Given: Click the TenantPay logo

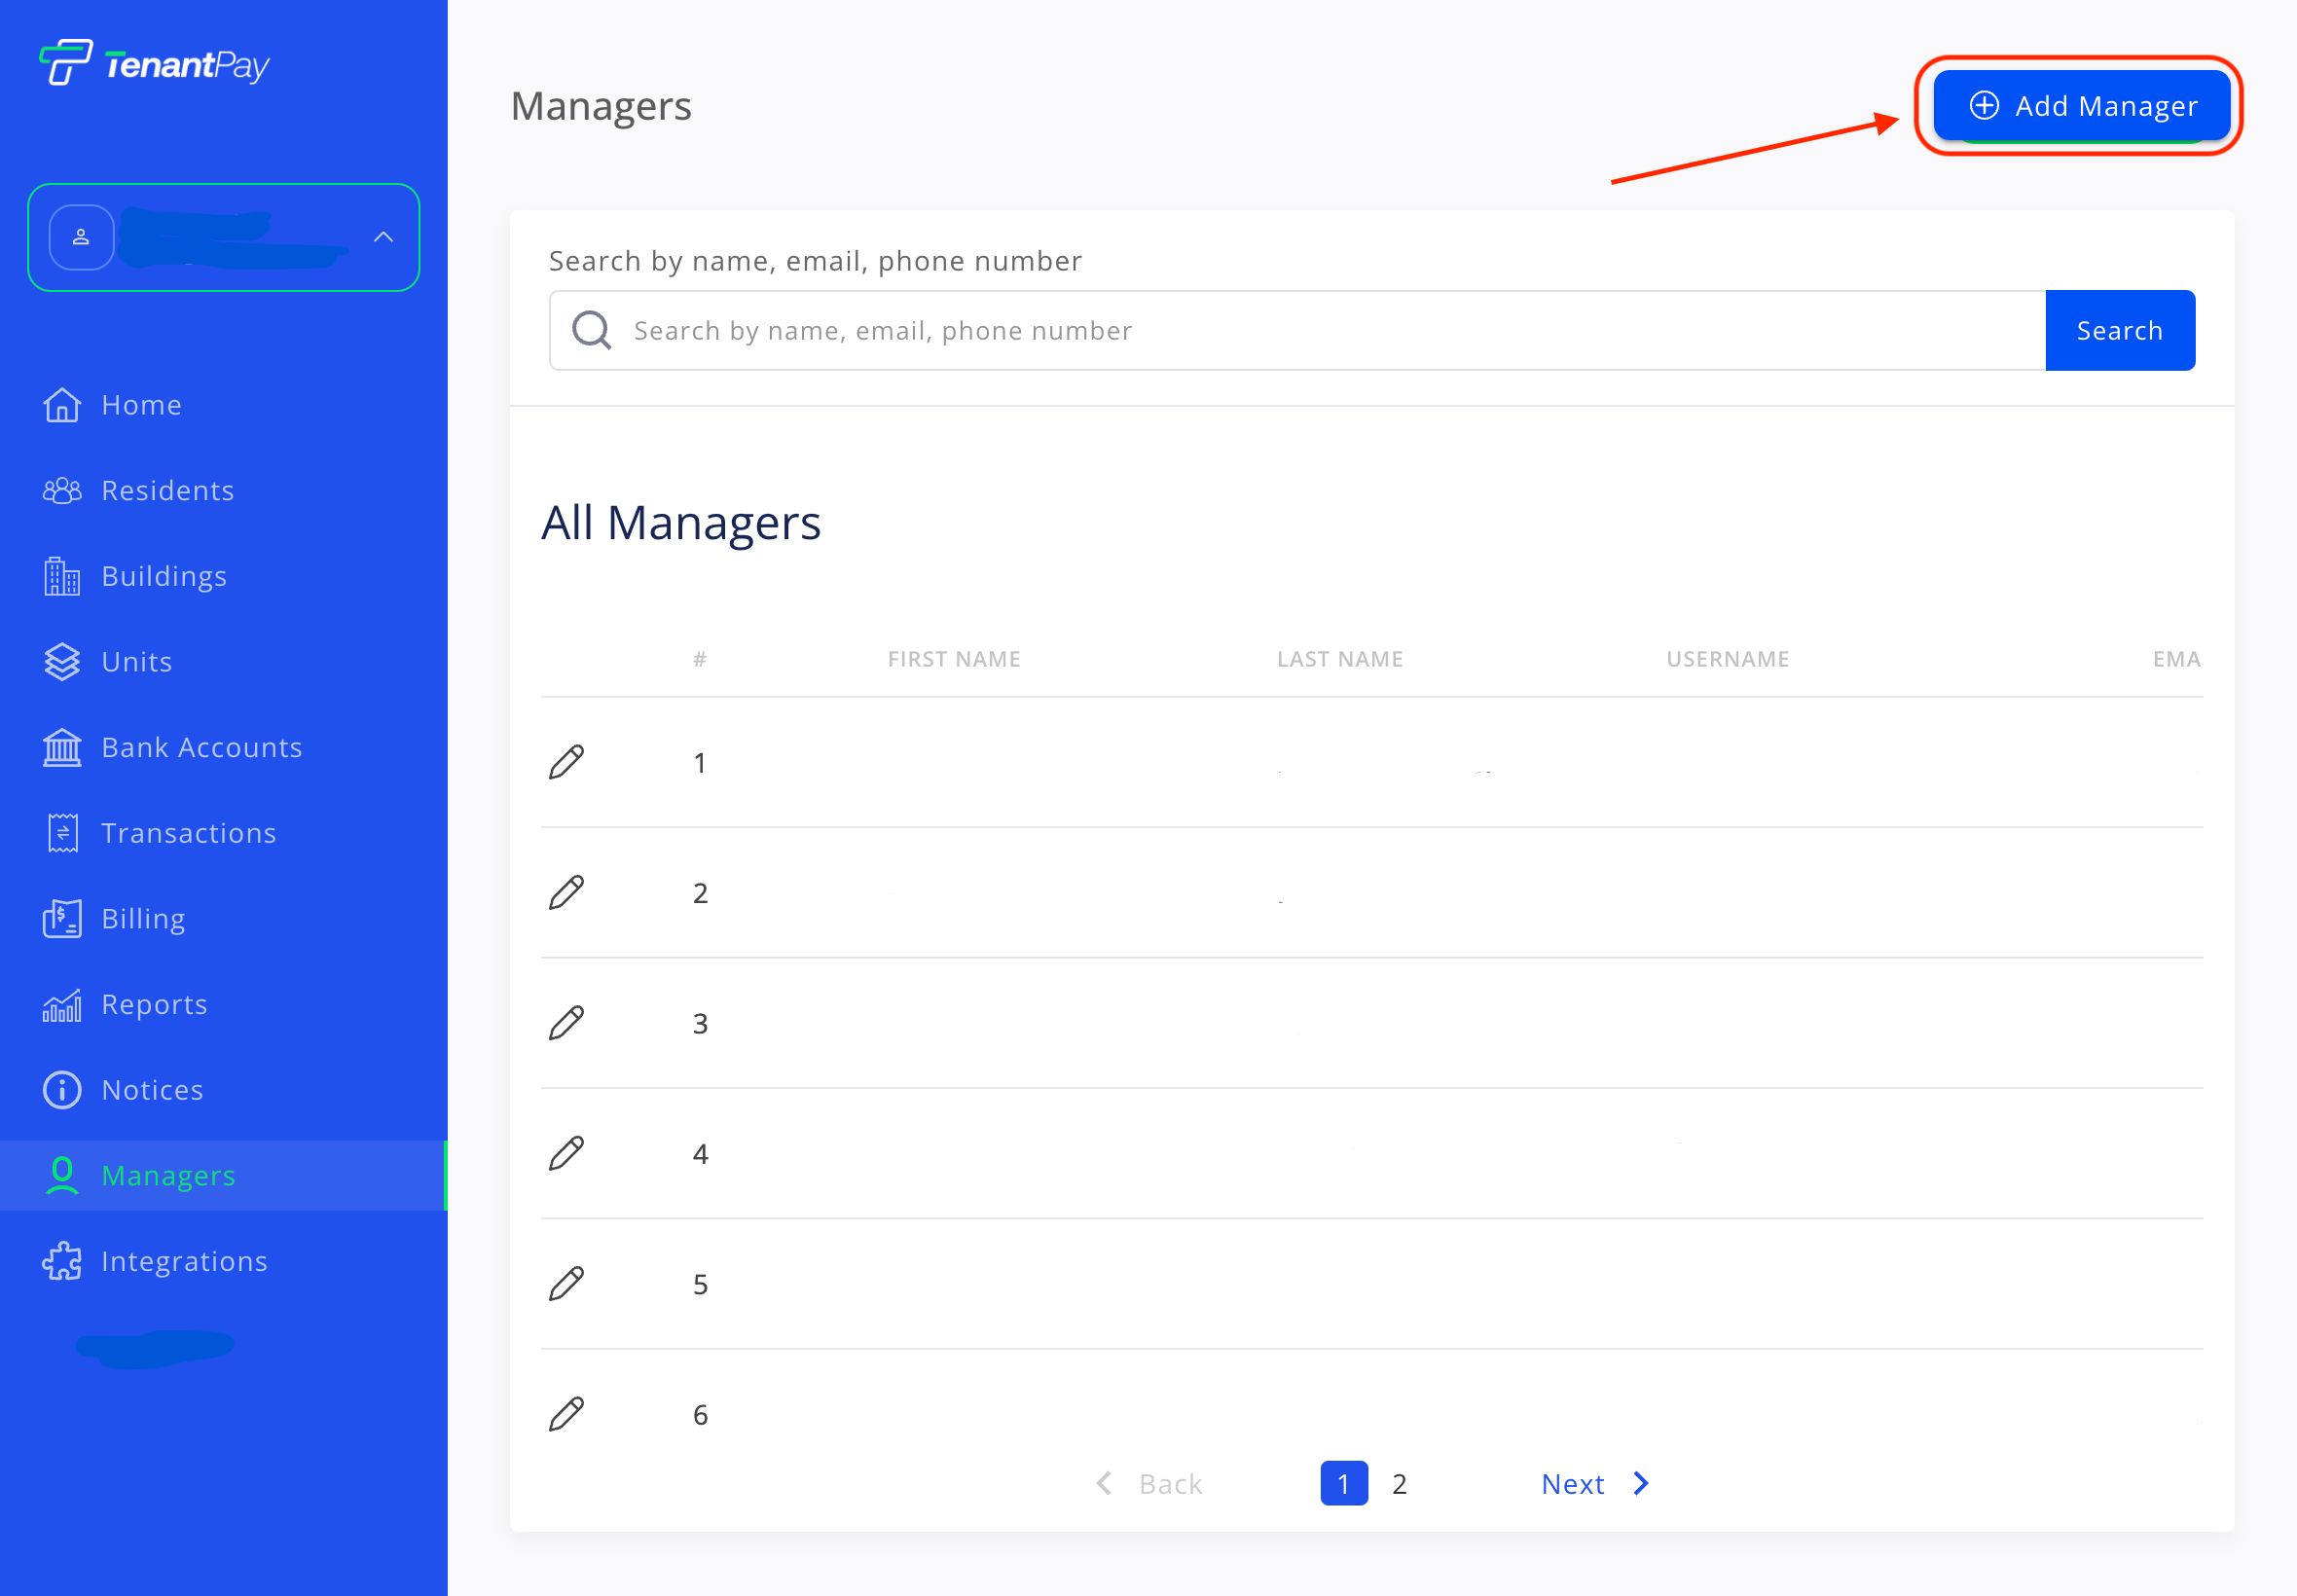Looking at the screenshot, I should (155, 63).
